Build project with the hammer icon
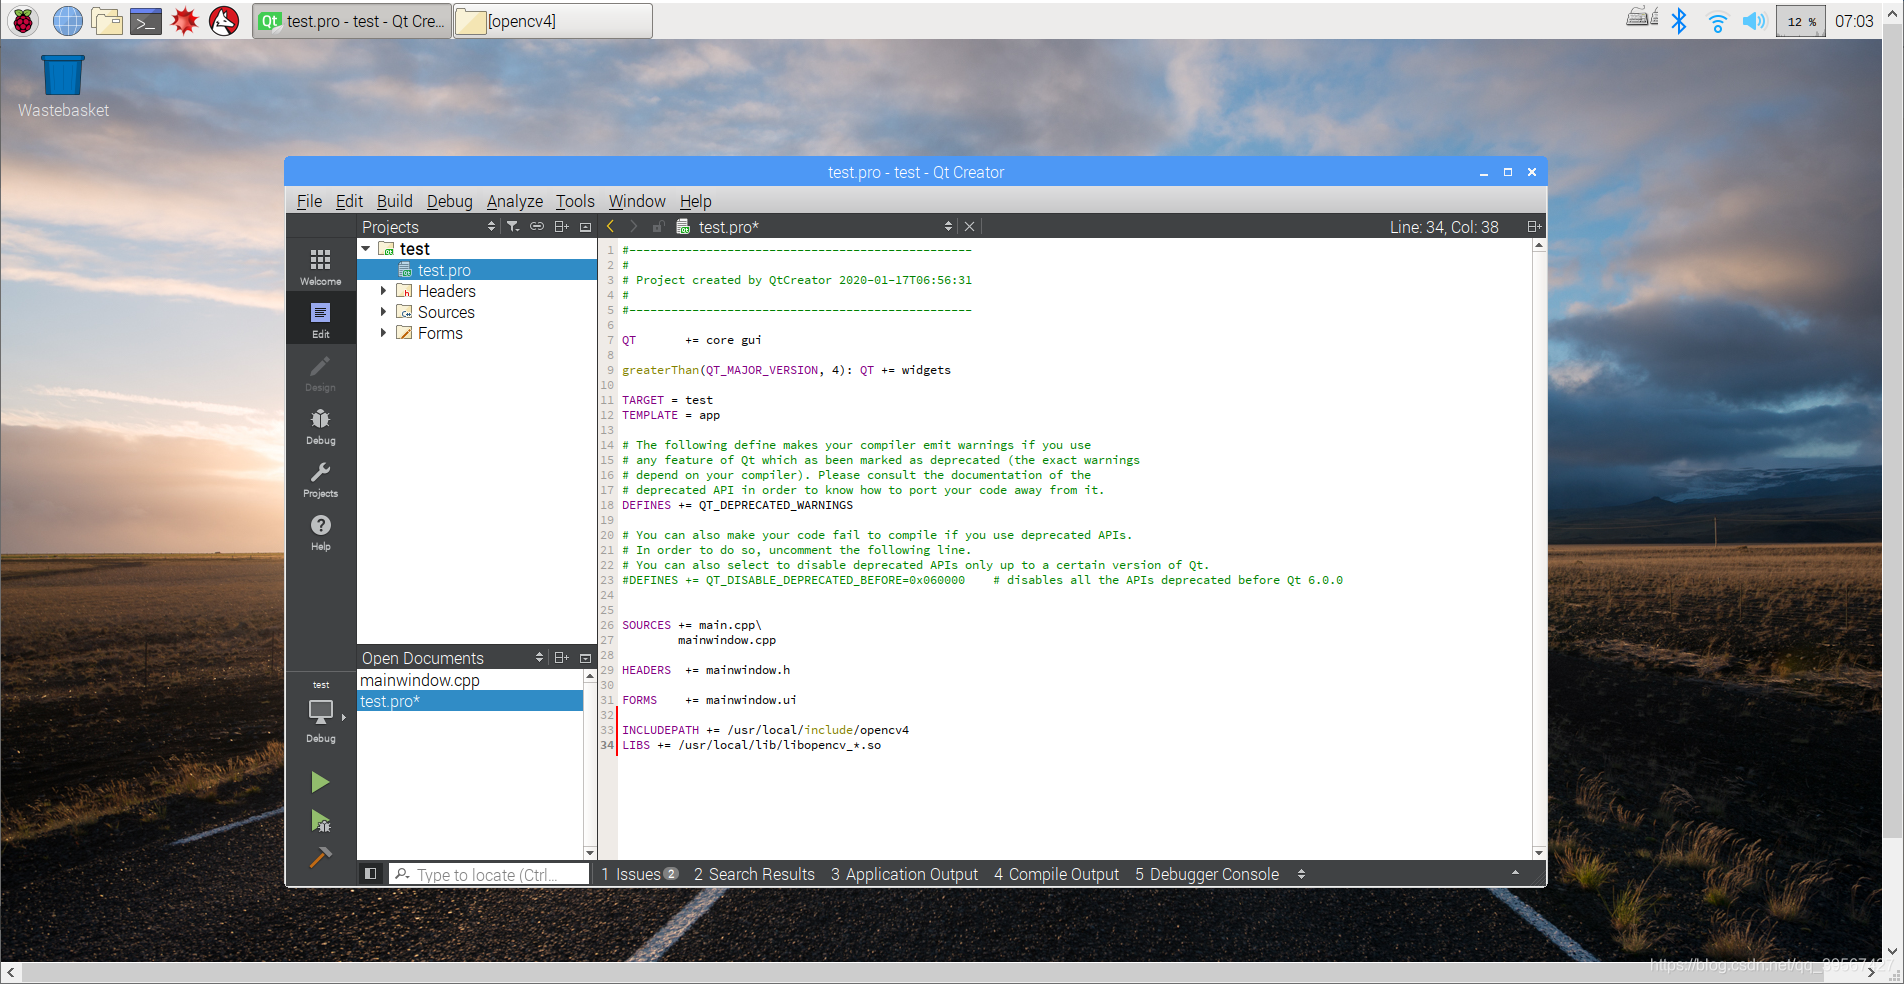Image resolution: width=1904 pixels, height=984 pixels. pos(320,857)
